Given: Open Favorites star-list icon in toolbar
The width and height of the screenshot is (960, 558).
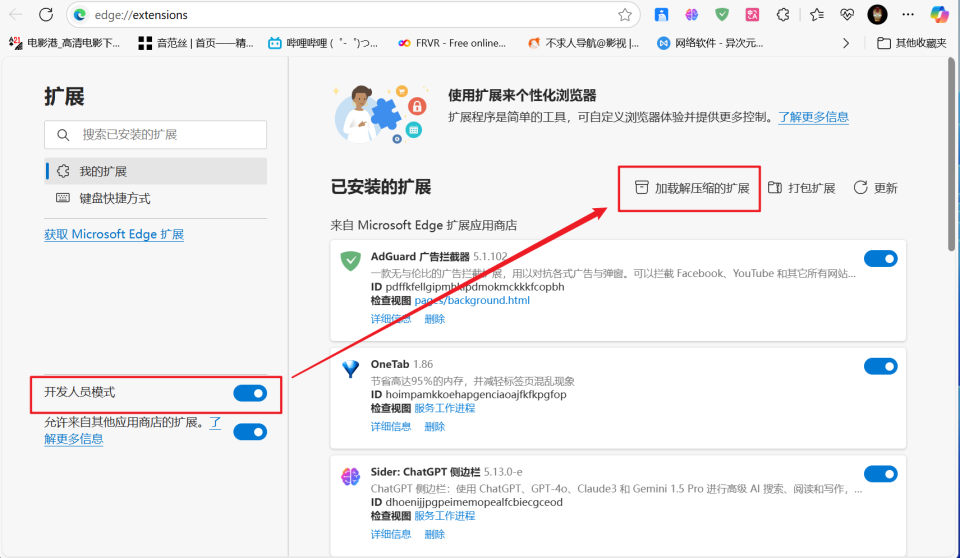Looking at the screenshot, I should [817, 14].
